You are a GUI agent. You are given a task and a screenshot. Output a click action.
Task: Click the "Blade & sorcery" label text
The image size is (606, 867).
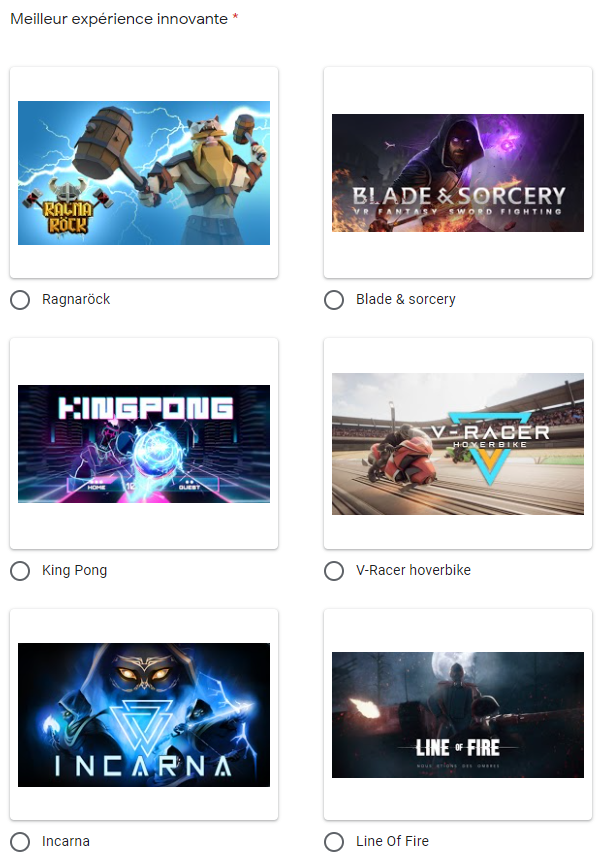[x=405, y=299]
